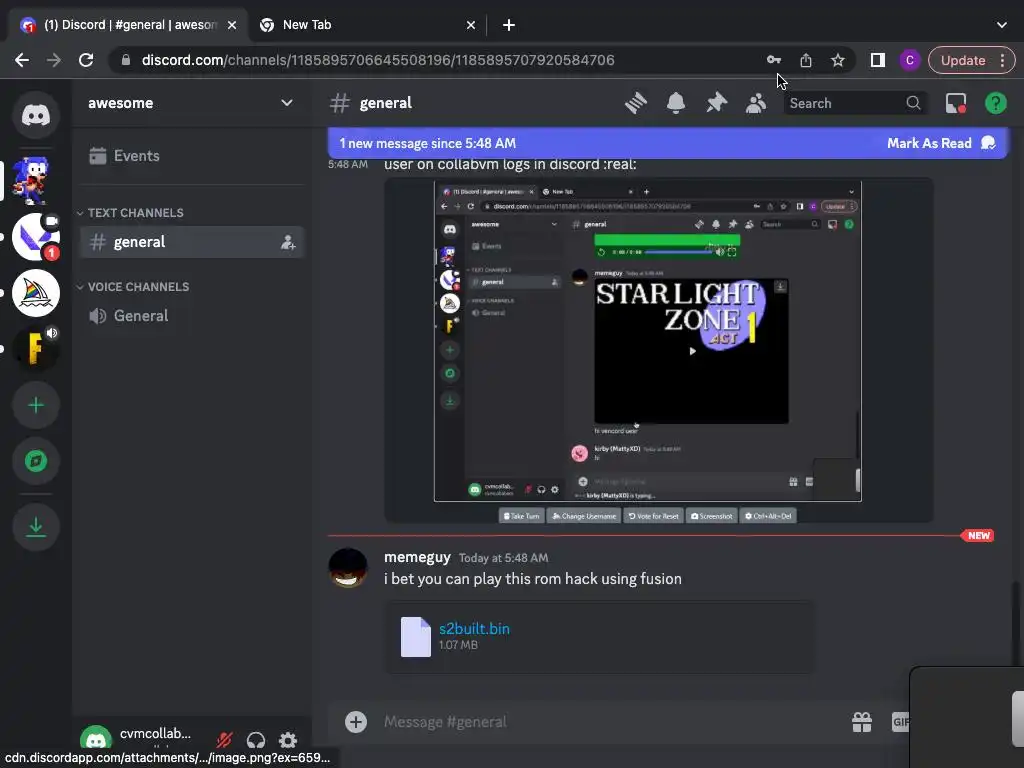Click the site lock icon in address bar
Screen dimensions: 1024x768
click(x=126, y=60)
